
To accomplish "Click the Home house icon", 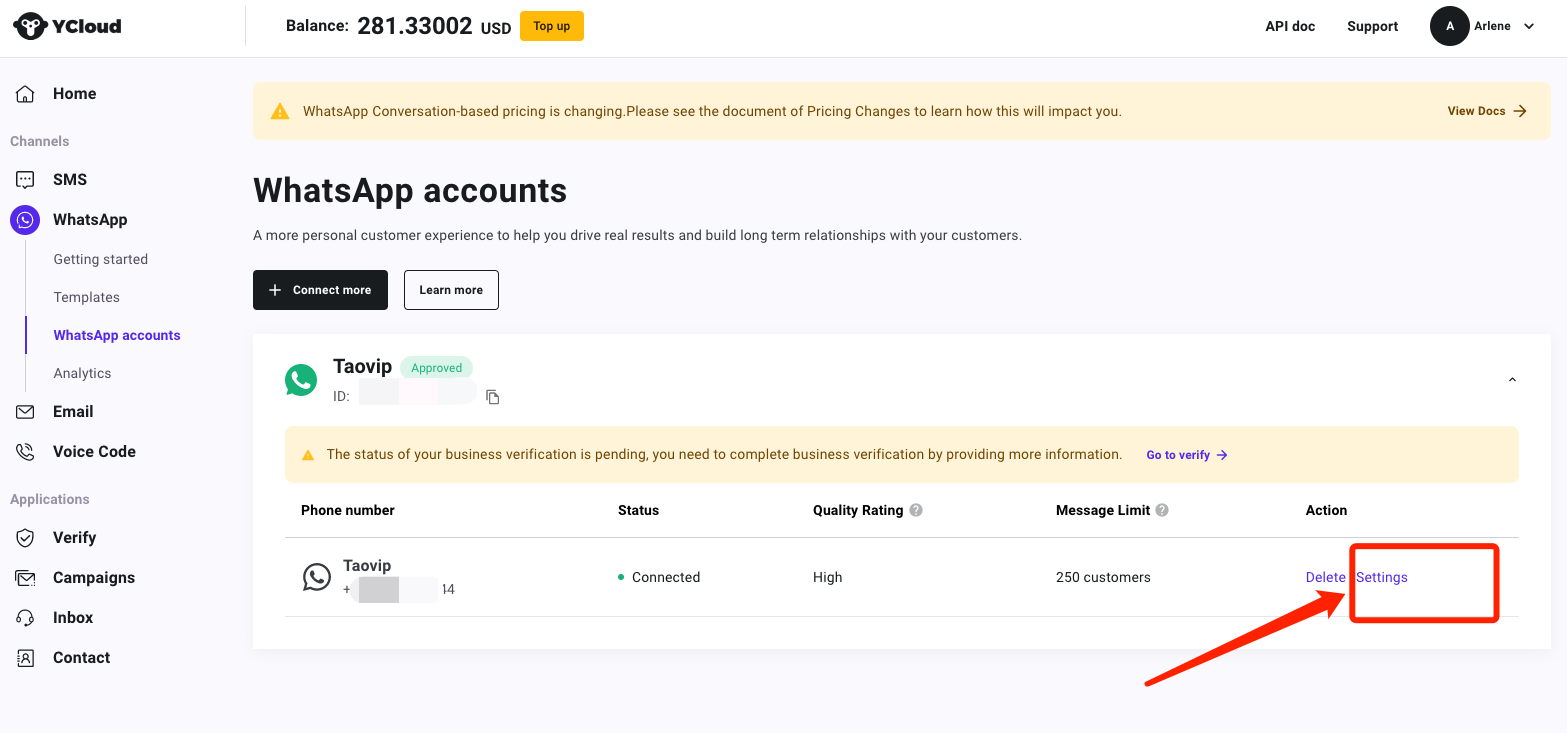I will click(x=25, y=94).
